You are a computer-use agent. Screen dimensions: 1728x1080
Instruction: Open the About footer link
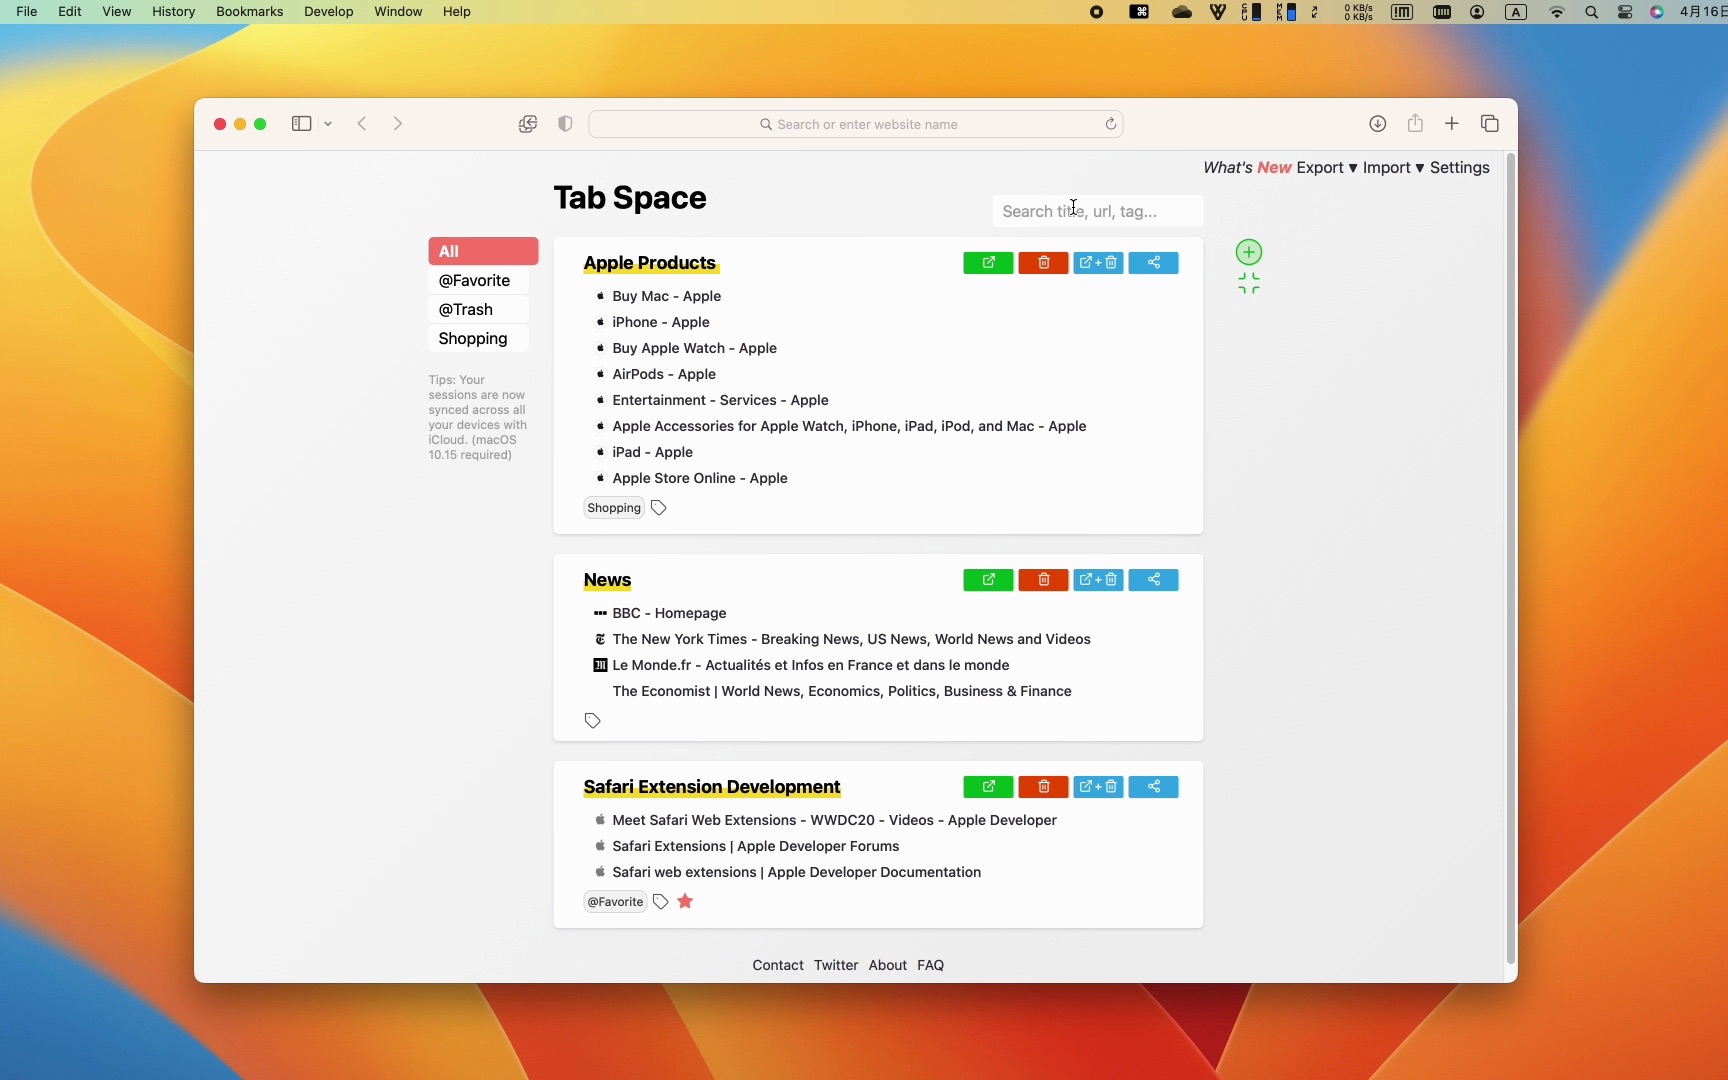coord(888,965)
